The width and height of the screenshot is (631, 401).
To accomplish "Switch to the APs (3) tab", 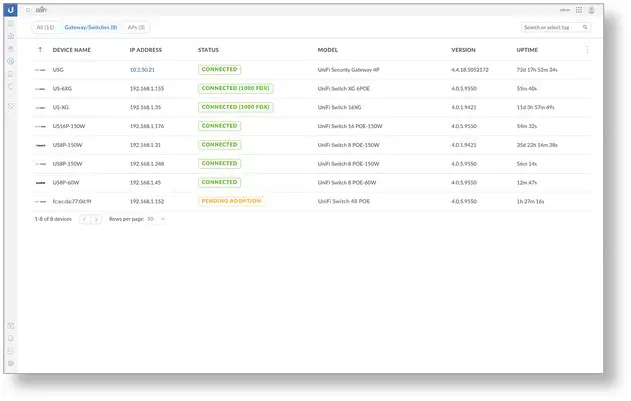I will pos(136,27).
